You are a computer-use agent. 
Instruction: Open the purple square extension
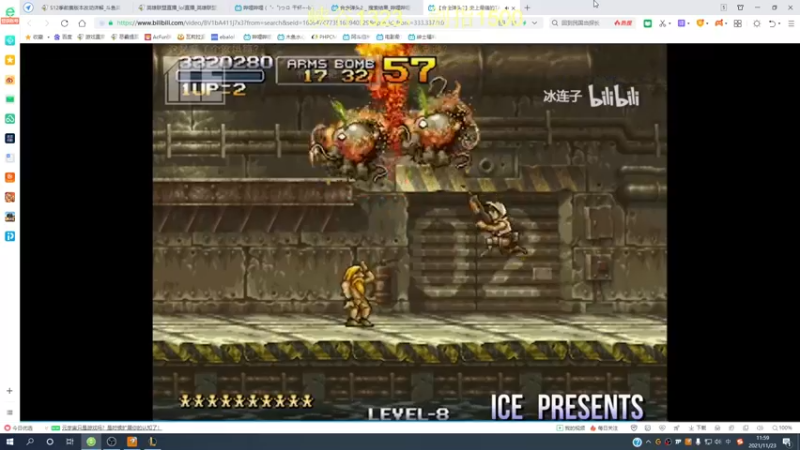[681, 23]
